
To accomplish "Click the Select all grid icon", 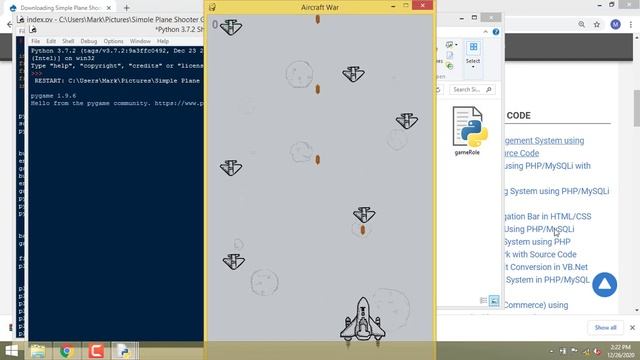I will (x=473, y=47).
